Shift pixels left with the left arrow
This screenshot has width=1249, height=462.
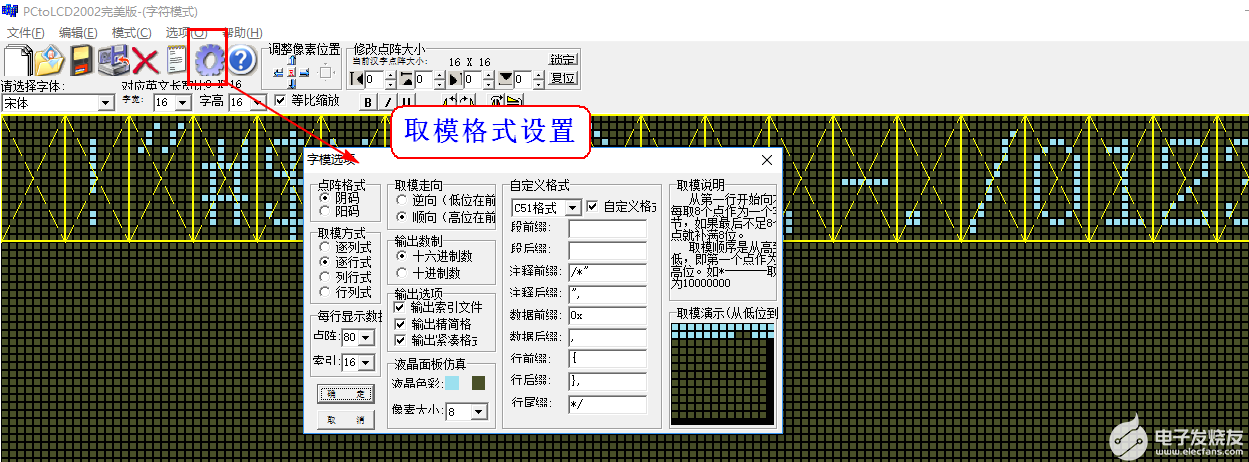point(277,72)
